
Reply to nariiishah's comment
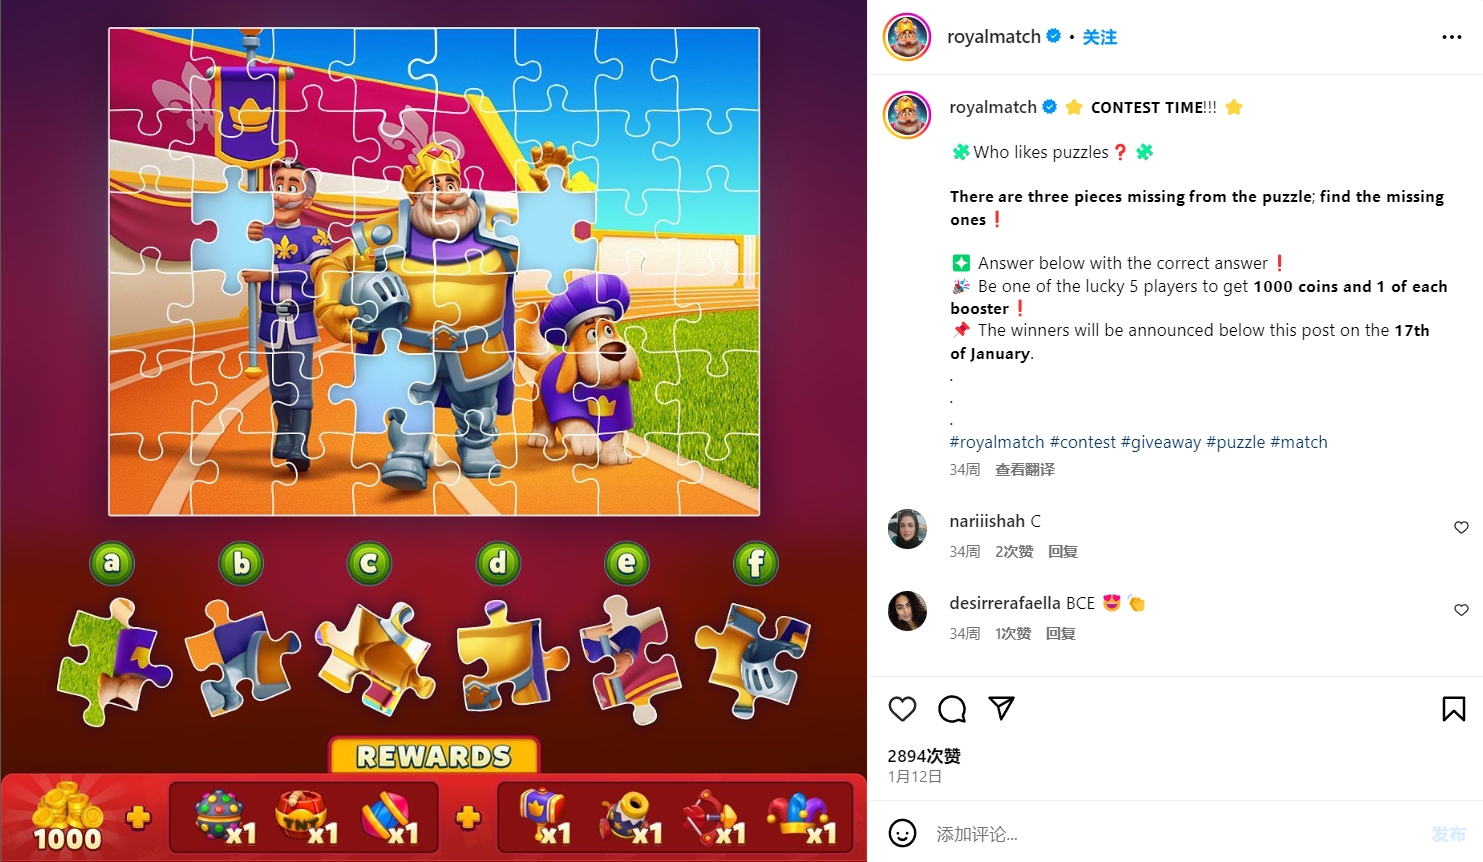[x=1063, y=551]
